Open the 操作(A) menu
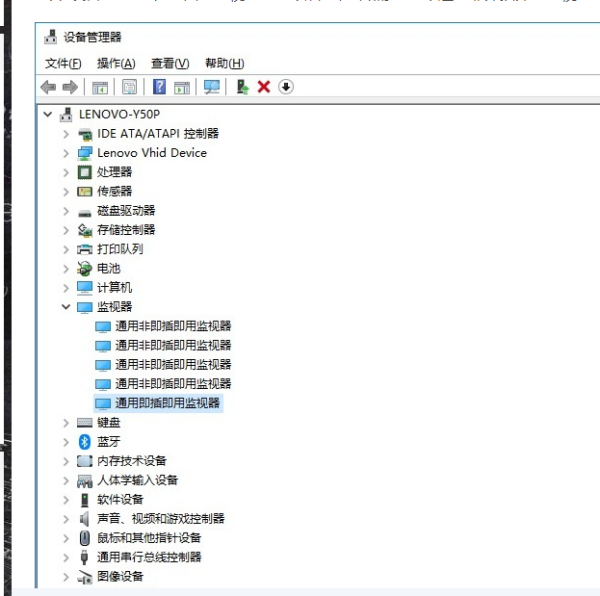This screenshot has height=596, width=600. [x=116, y=63]
